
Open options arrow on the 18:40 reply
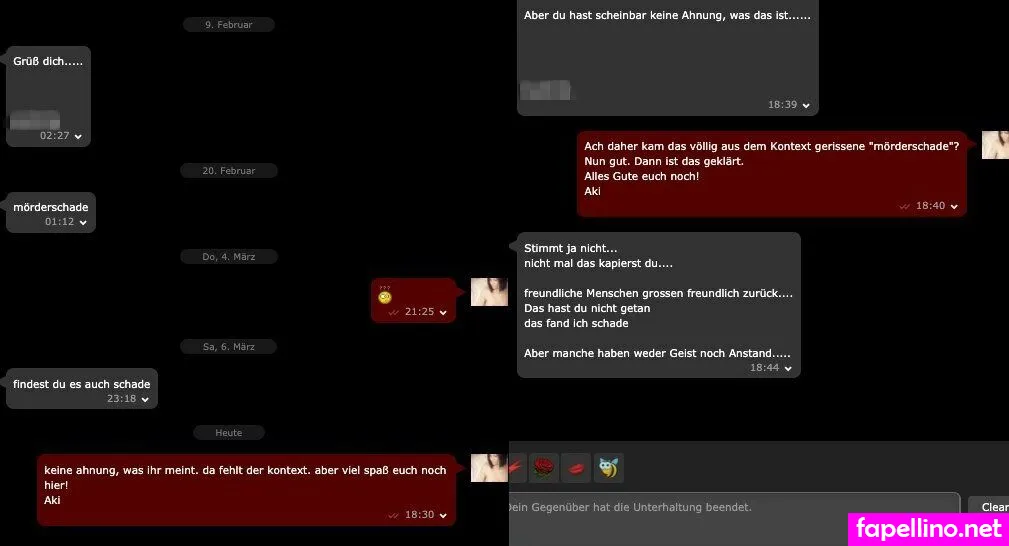pos(954,207)
